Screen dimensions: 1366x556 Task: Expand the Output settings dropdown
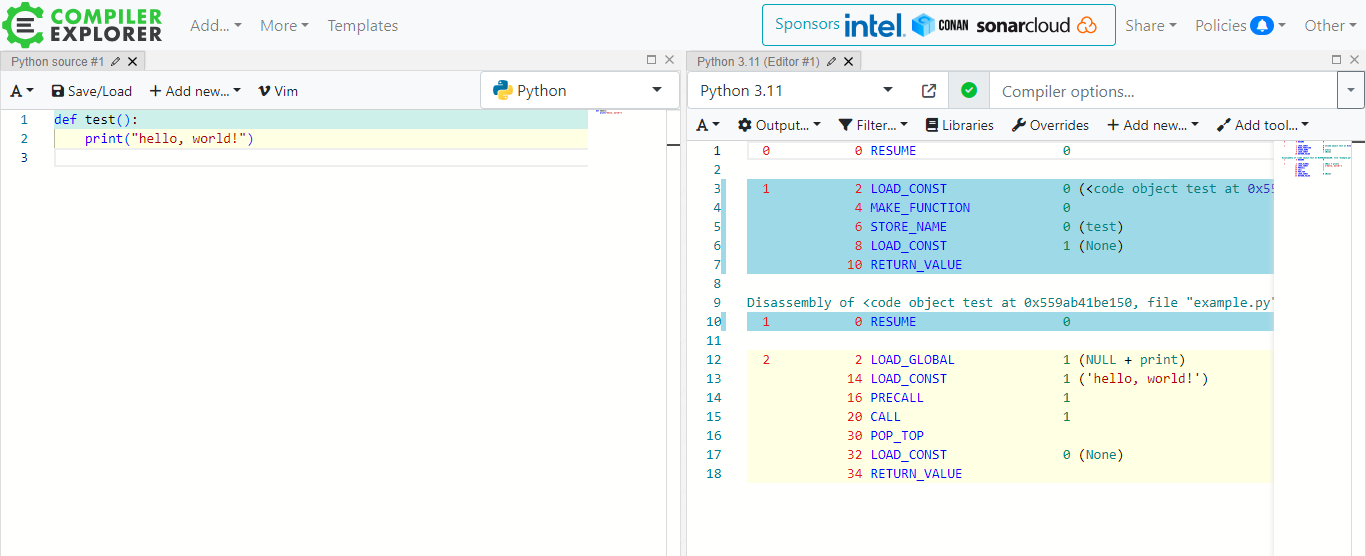coord(779,125)
